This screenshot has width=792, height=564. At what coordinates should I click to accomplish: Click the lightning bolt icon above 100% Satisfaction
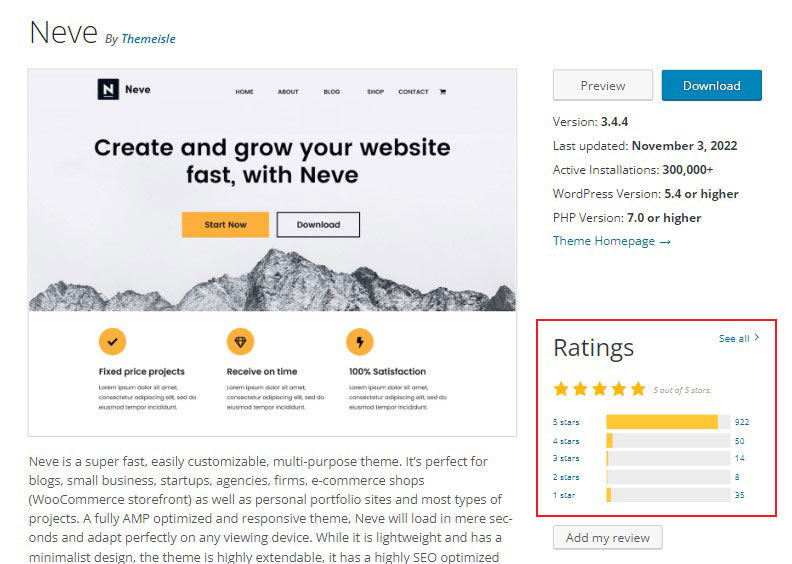[x=360, y=341]
